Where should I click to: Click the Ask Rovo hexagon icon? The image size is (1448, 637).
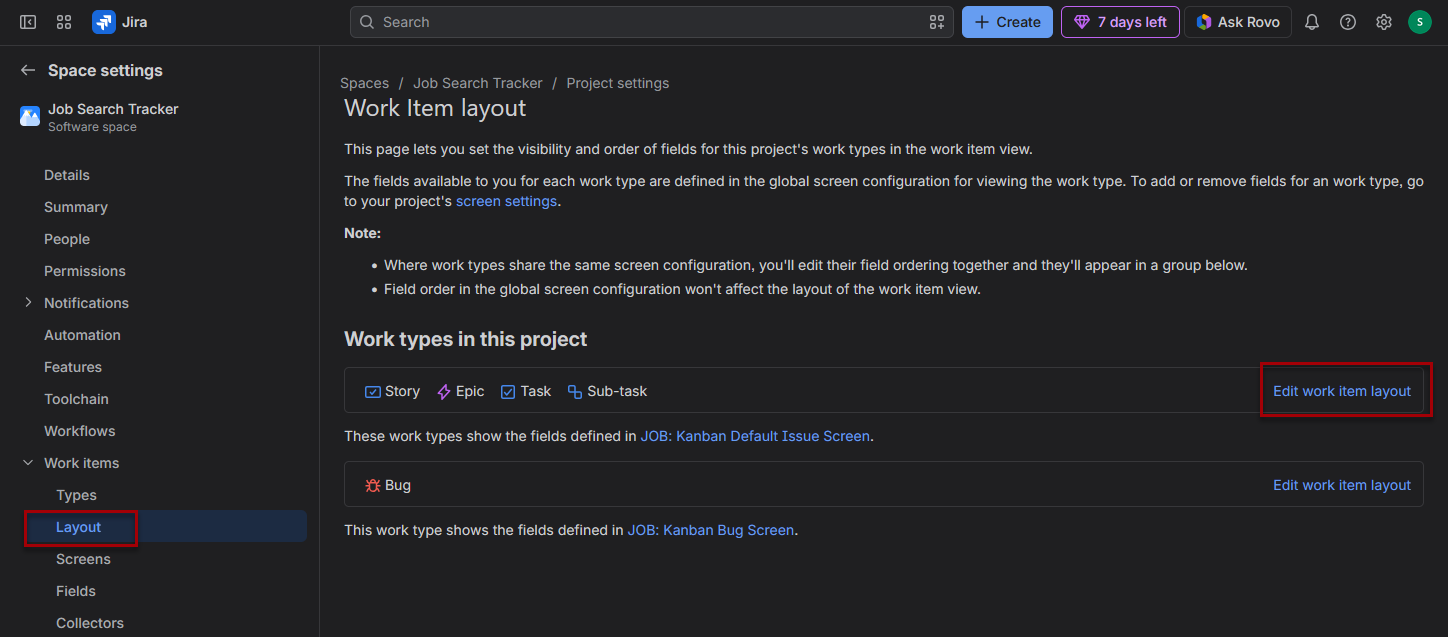1204,22
